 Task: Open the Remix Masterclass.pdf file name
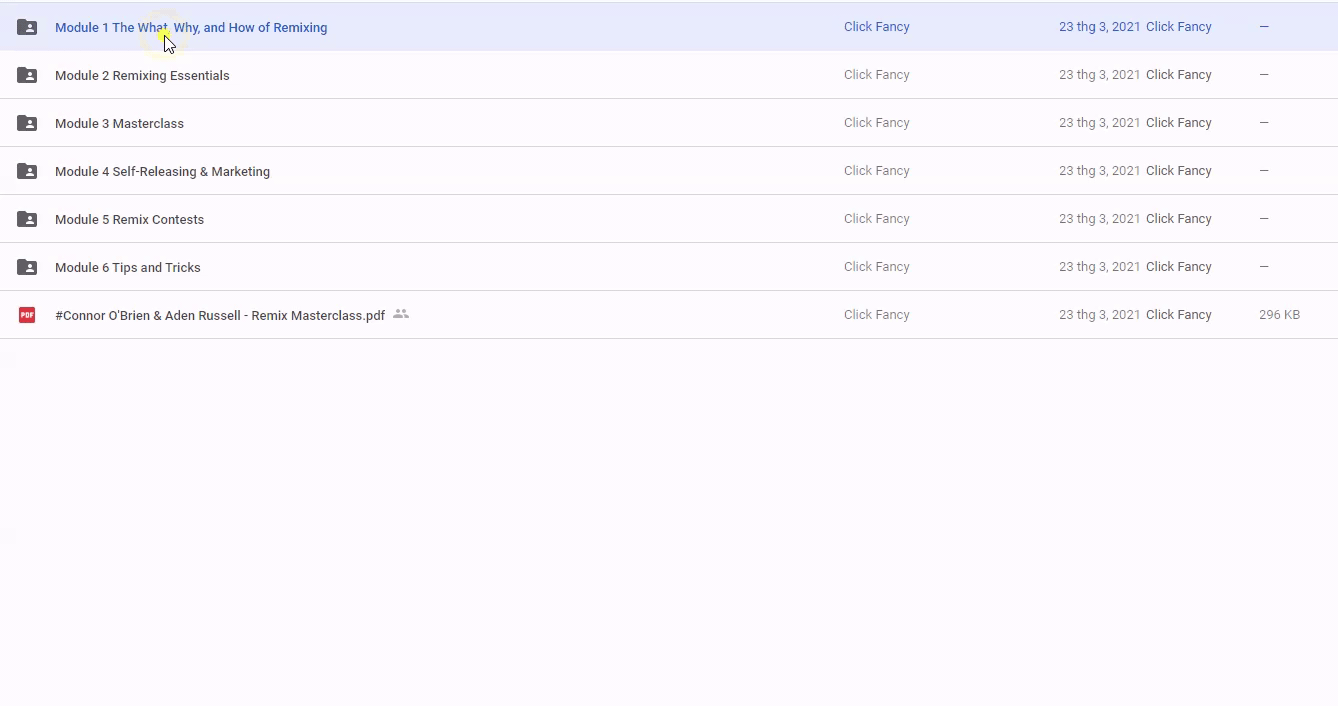point(219,316)
